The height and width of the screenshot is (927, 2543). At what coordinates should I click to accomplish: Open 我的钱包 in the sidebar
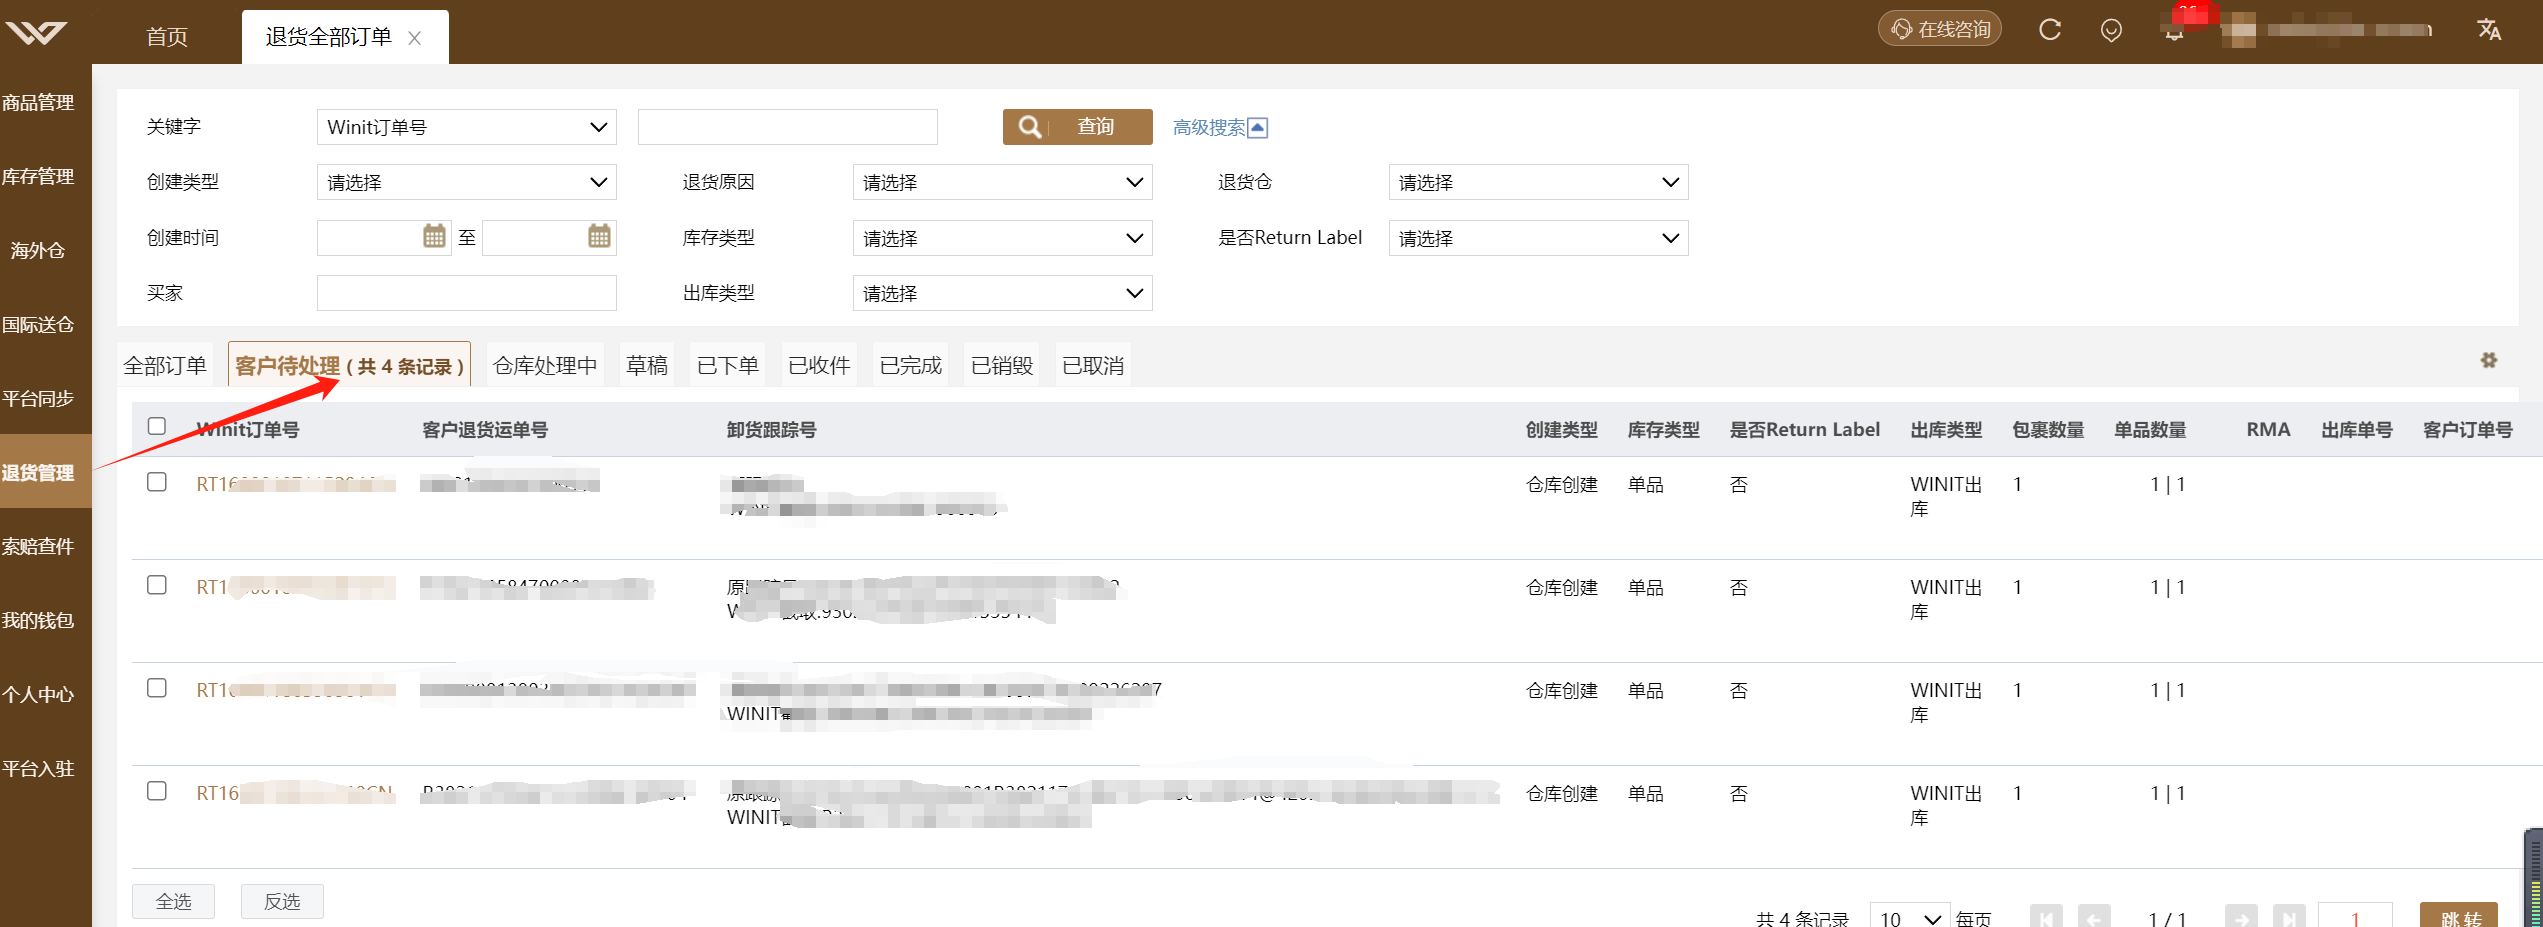pyautogui.click(x=38, y=621)
